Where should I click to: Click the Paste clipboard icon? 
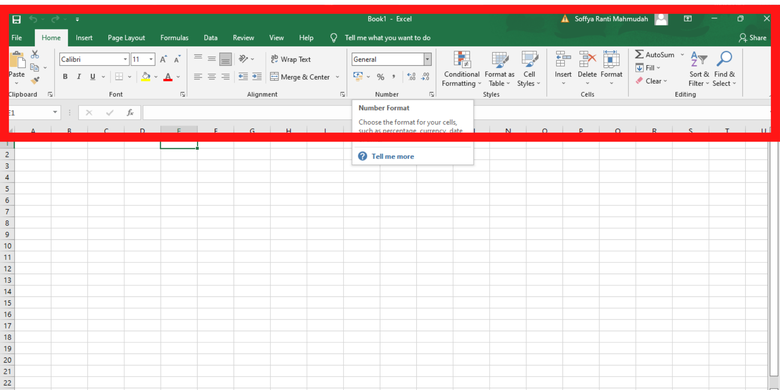[17, 61]
